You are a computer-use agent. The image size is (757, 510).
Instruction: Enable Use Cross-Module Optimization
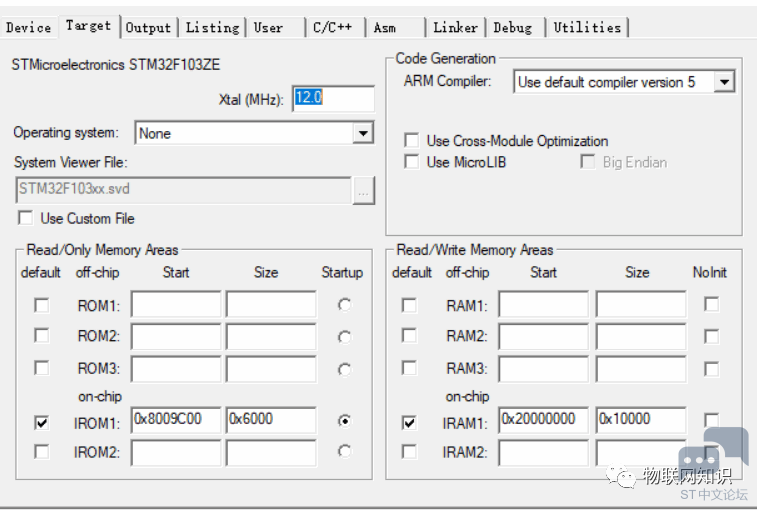(411, 141)
